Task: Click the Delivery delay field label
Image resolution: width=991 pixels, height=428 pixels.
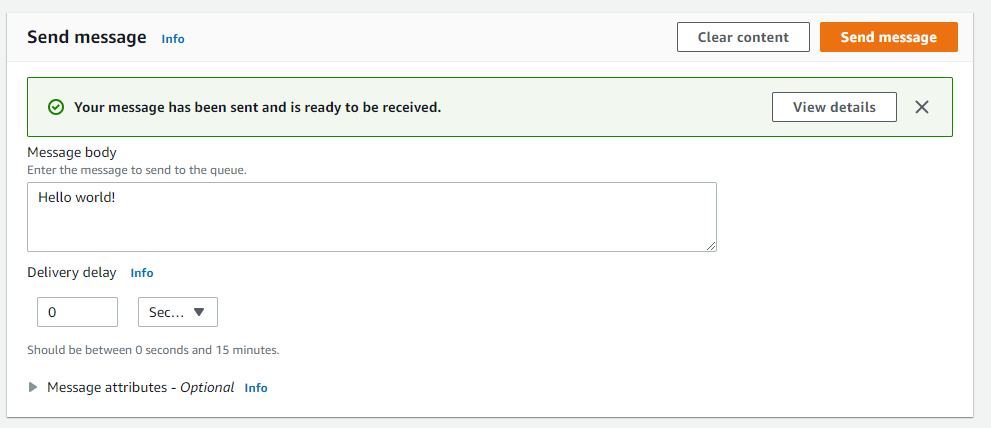Action: pos(72,272)
